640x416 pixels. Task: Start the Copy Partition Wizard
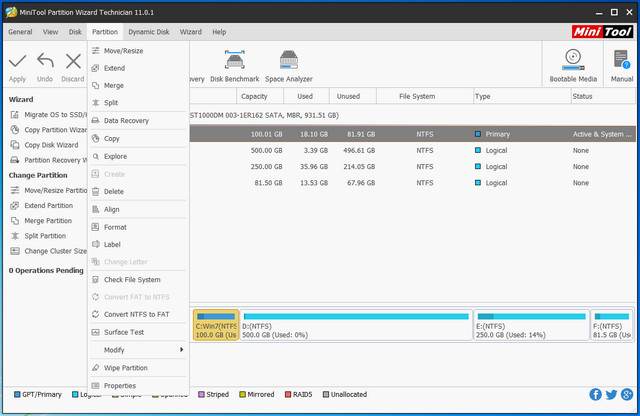pos(49,130)
